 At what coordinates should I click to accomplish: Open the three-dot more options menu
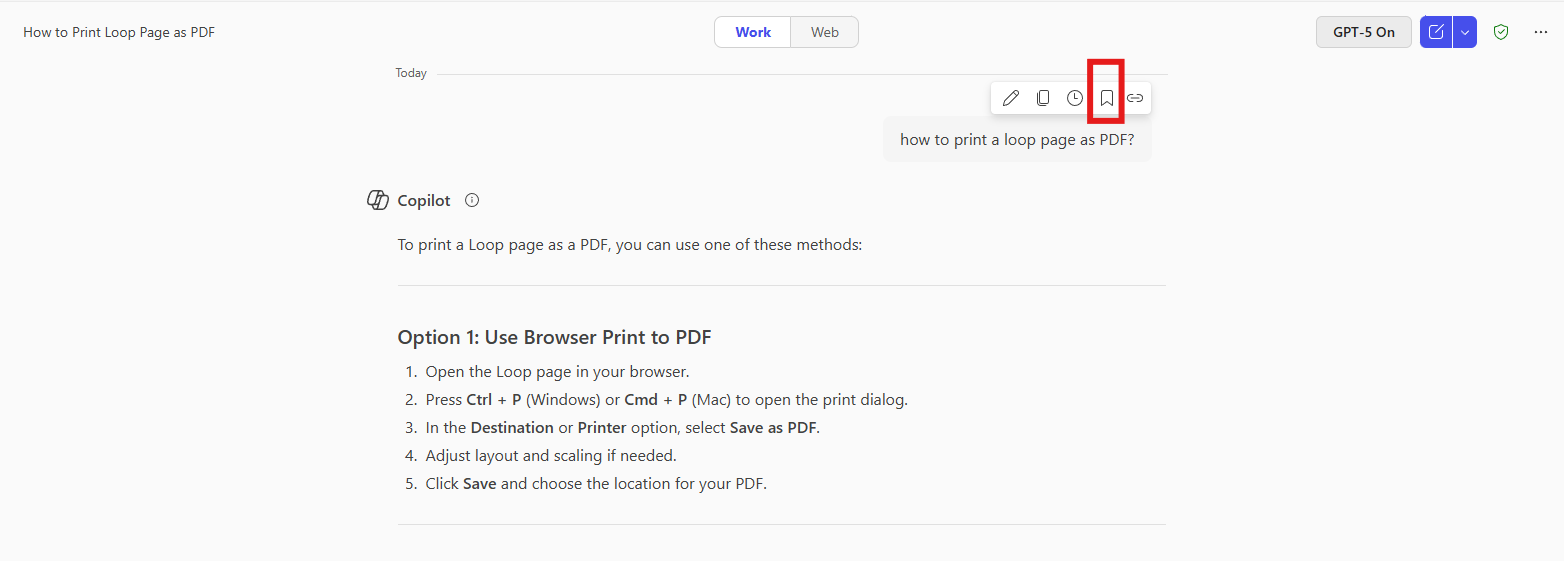pos(1541,32)
